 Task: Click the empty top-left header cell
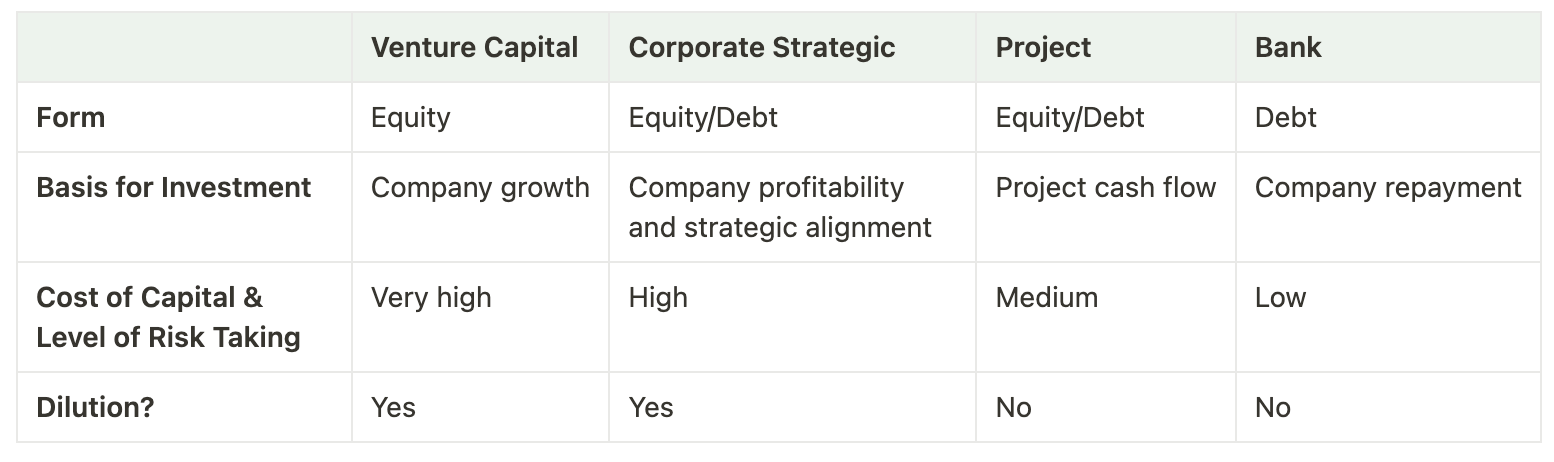[184, 47]
